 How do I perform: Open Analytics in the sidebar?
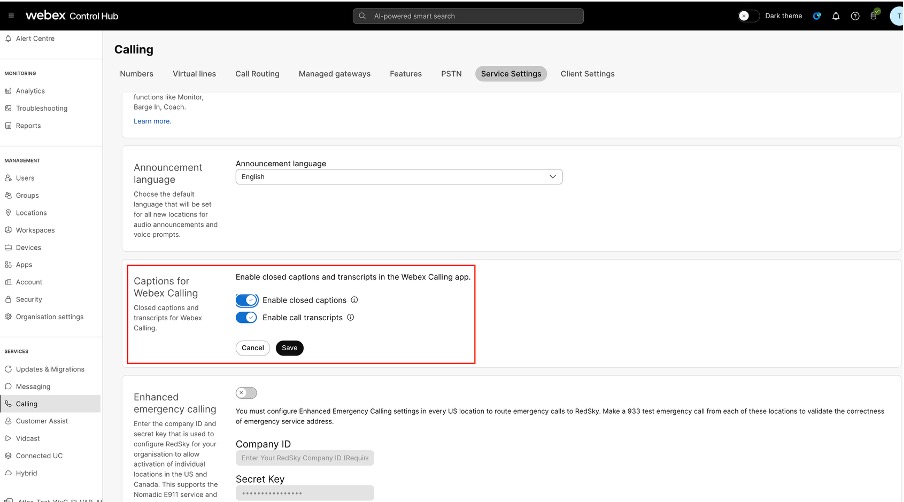pyautogui.click(x=30, y=91)
